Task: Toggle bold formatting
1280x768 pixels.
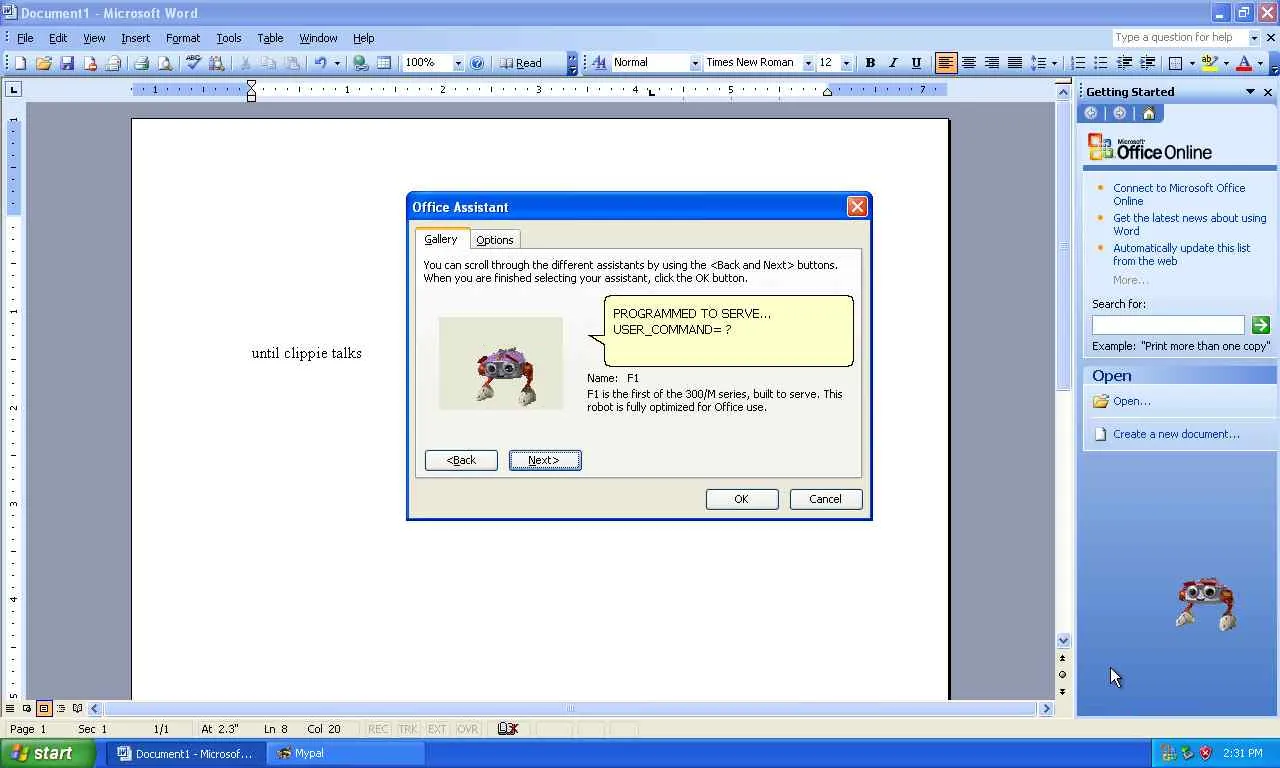Action: pyautogui.click(x=870, y=63)
